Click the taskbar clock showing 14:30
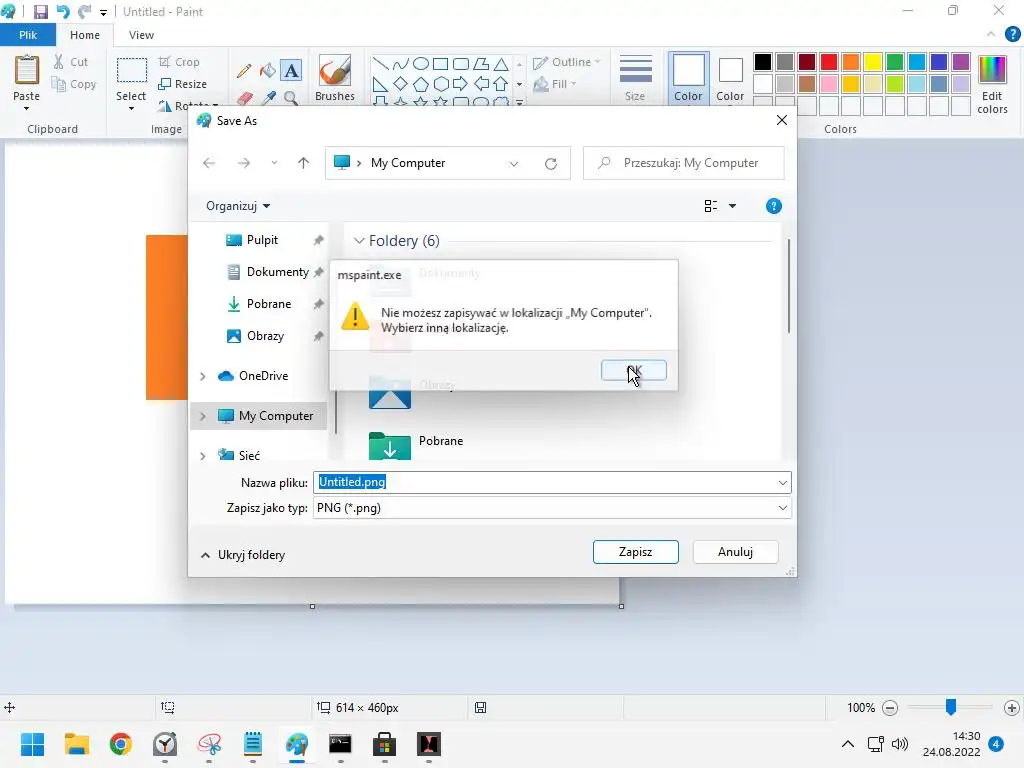1024x768 pixels. click(x=952, y=744)
